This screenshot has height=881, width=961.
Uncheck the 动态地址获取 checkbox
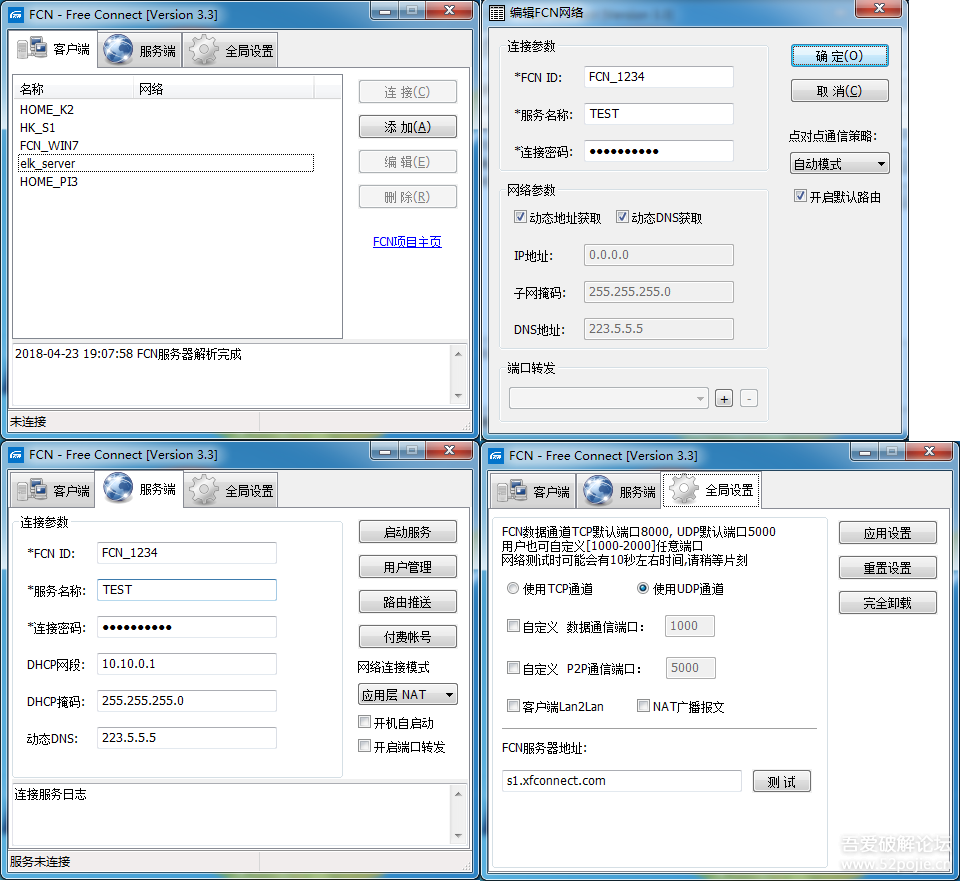pos(520,217)
